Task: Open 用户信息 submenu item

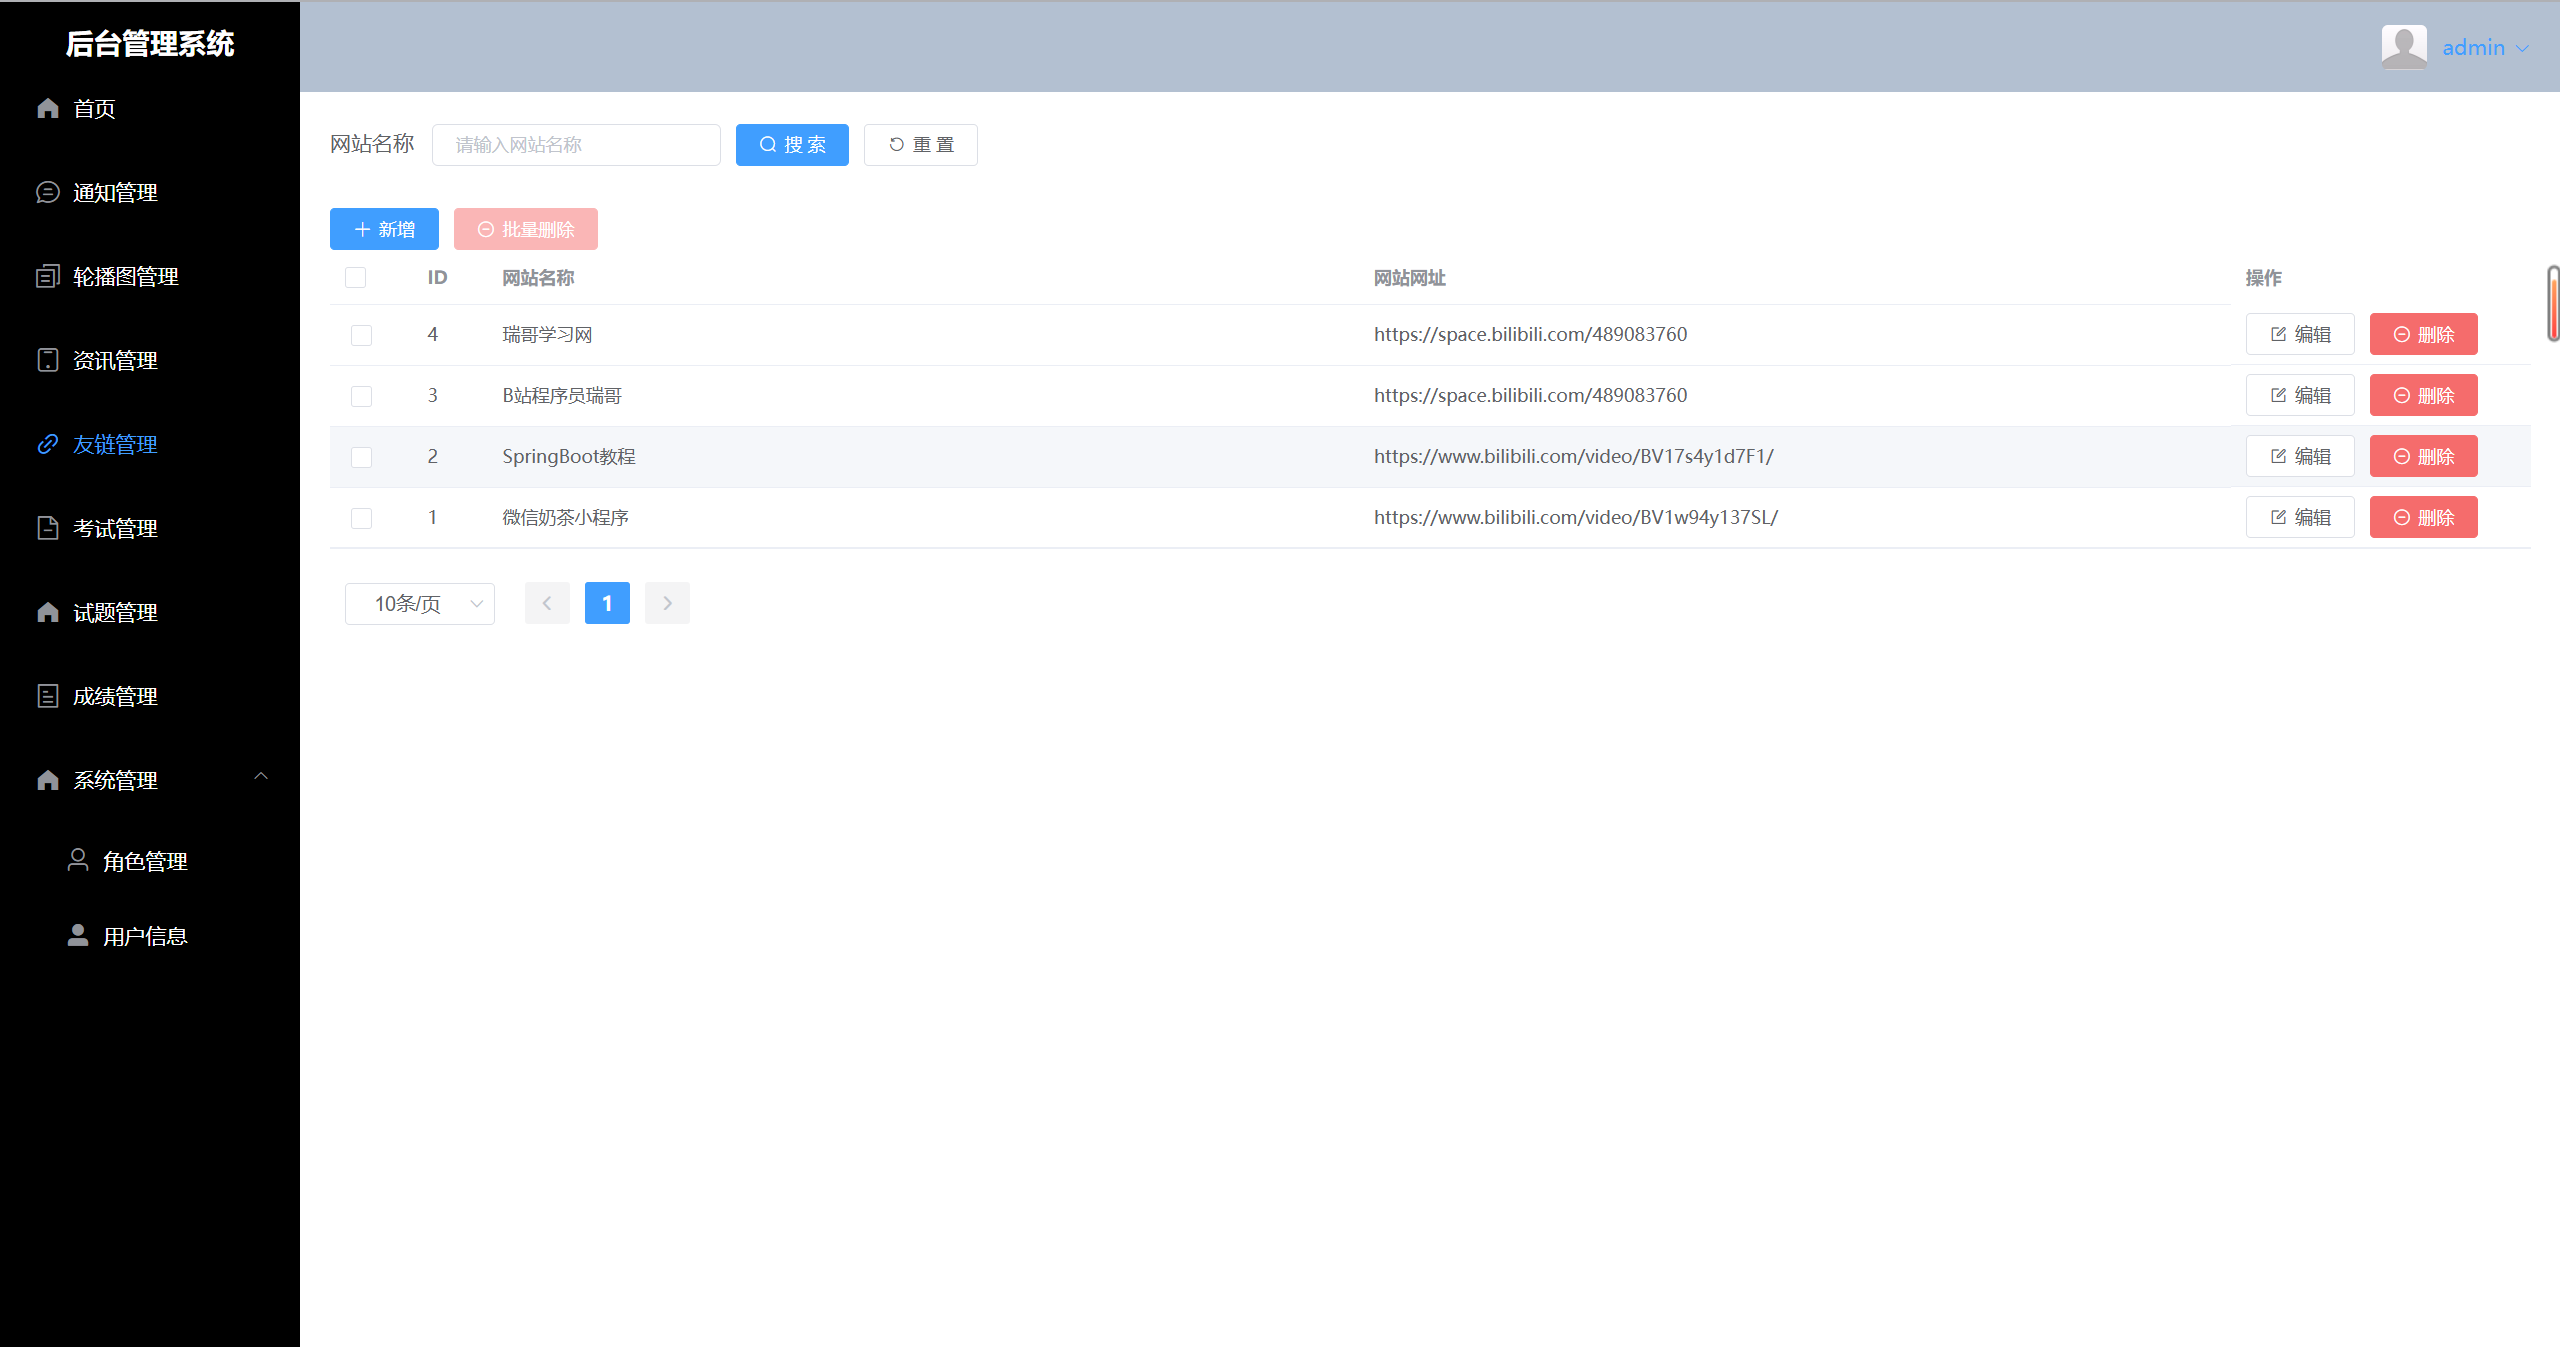Action: [x=150, y=935]
